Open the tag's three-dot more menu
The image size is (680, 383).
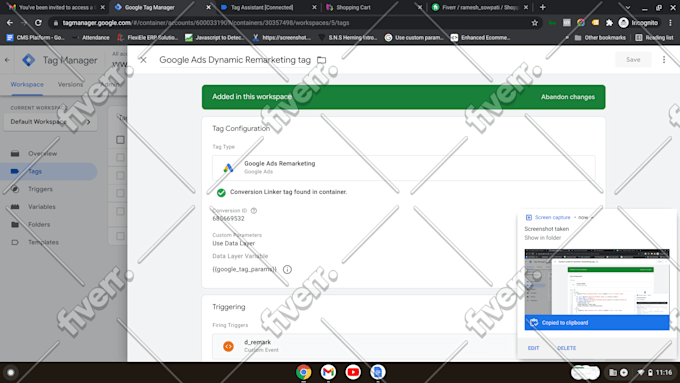[664, 59]
